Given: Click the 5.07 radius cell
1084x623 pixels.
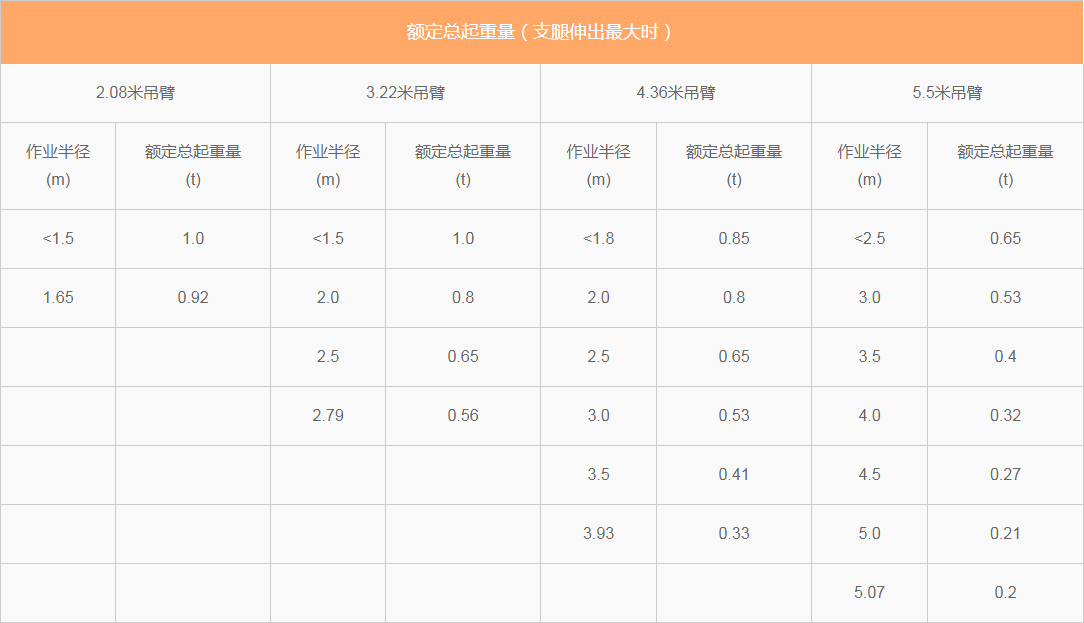Looking at the screenshot, I should [869, 592].
